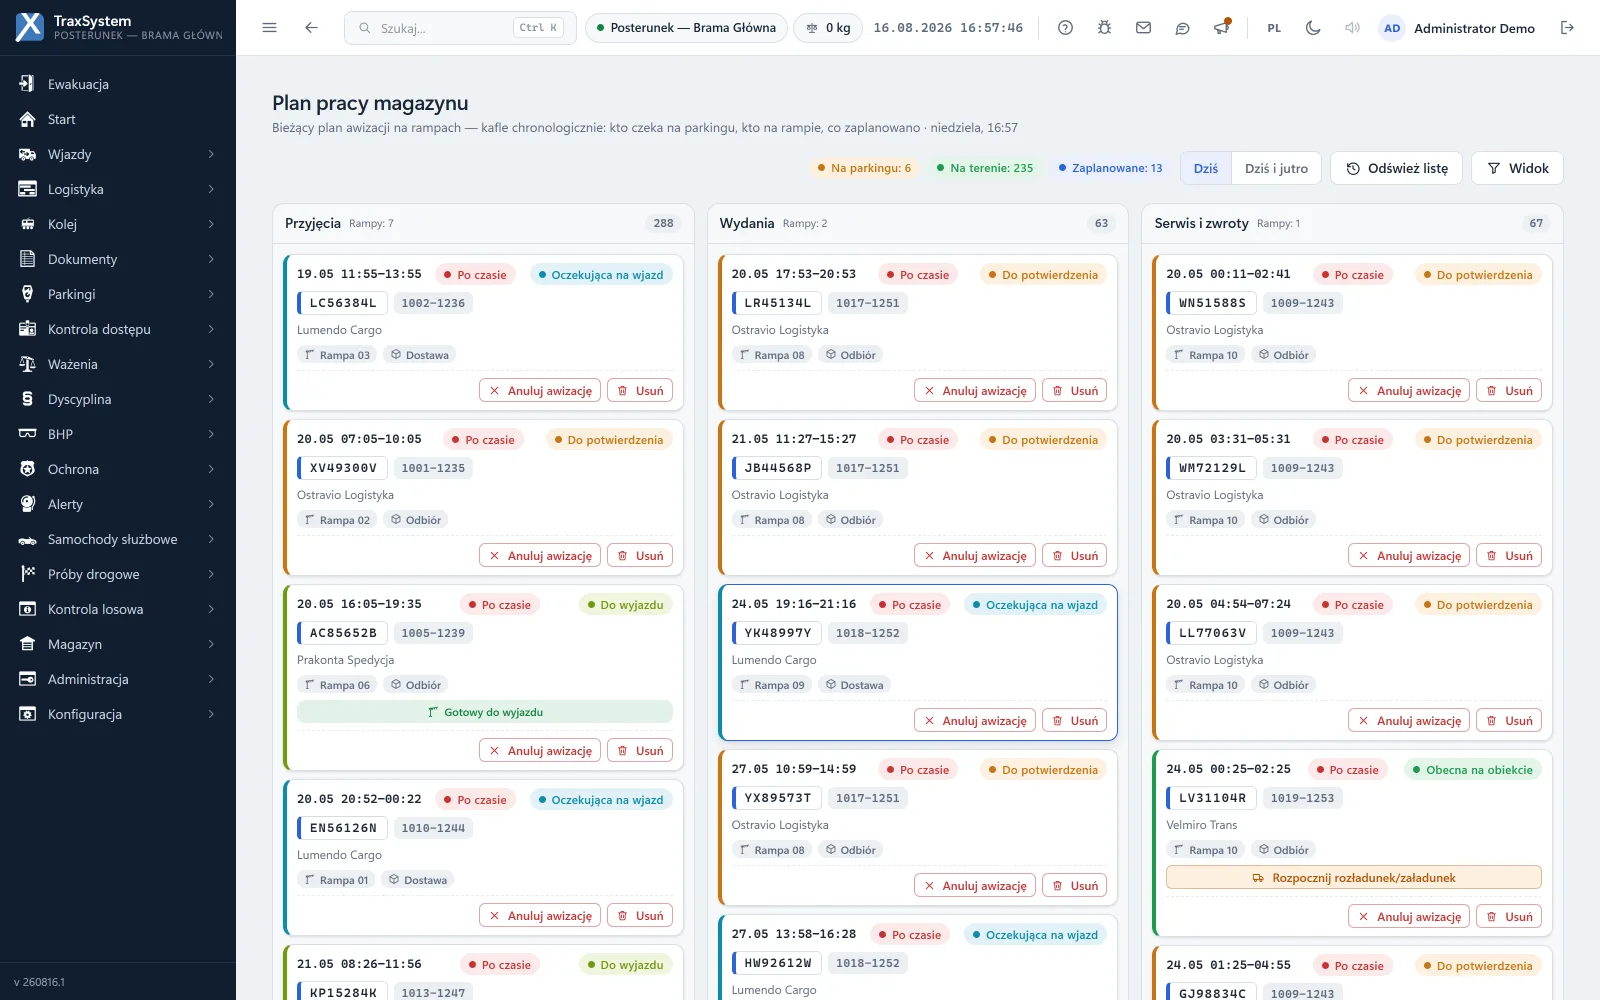
Task: Go to Start in sidebar
Action: tap(118, 119)
